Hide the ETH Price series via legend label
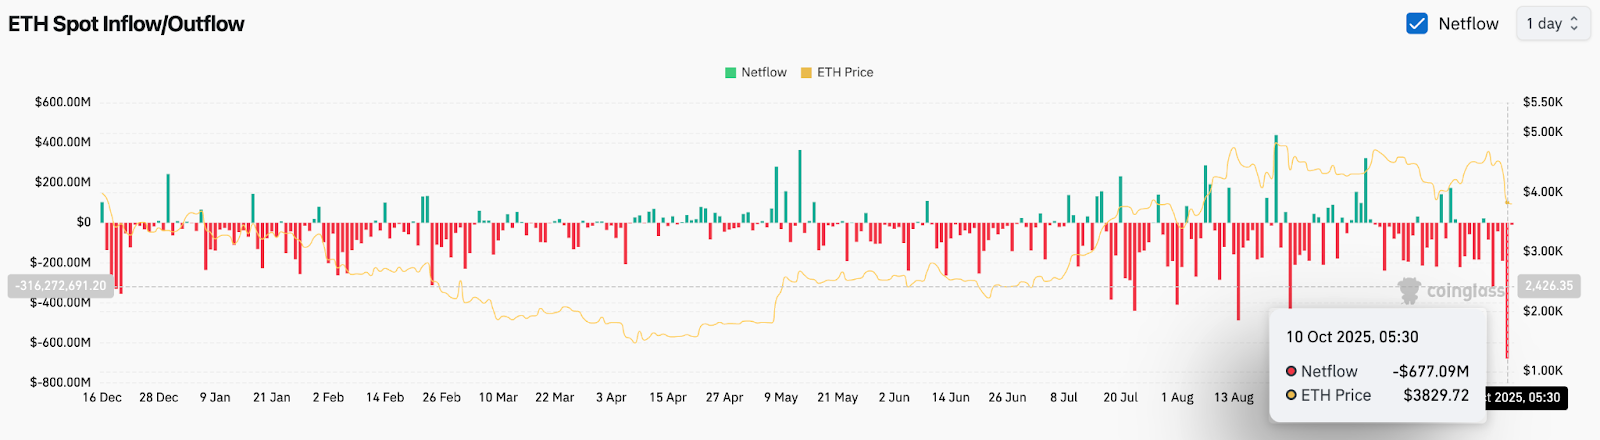This screenshot has height=440, width=1600. click(x=845, y=73)
